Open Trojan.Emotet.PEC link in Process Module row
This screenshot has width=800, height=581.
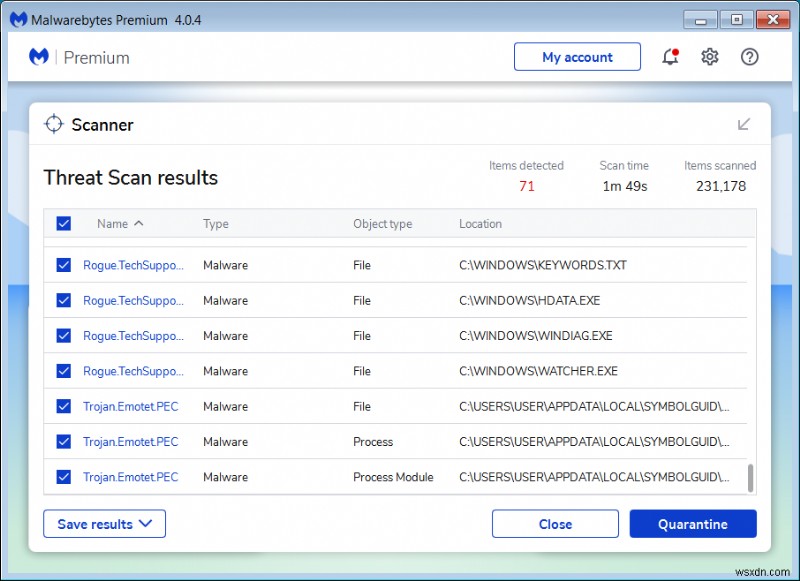click(x=131, y=477)
